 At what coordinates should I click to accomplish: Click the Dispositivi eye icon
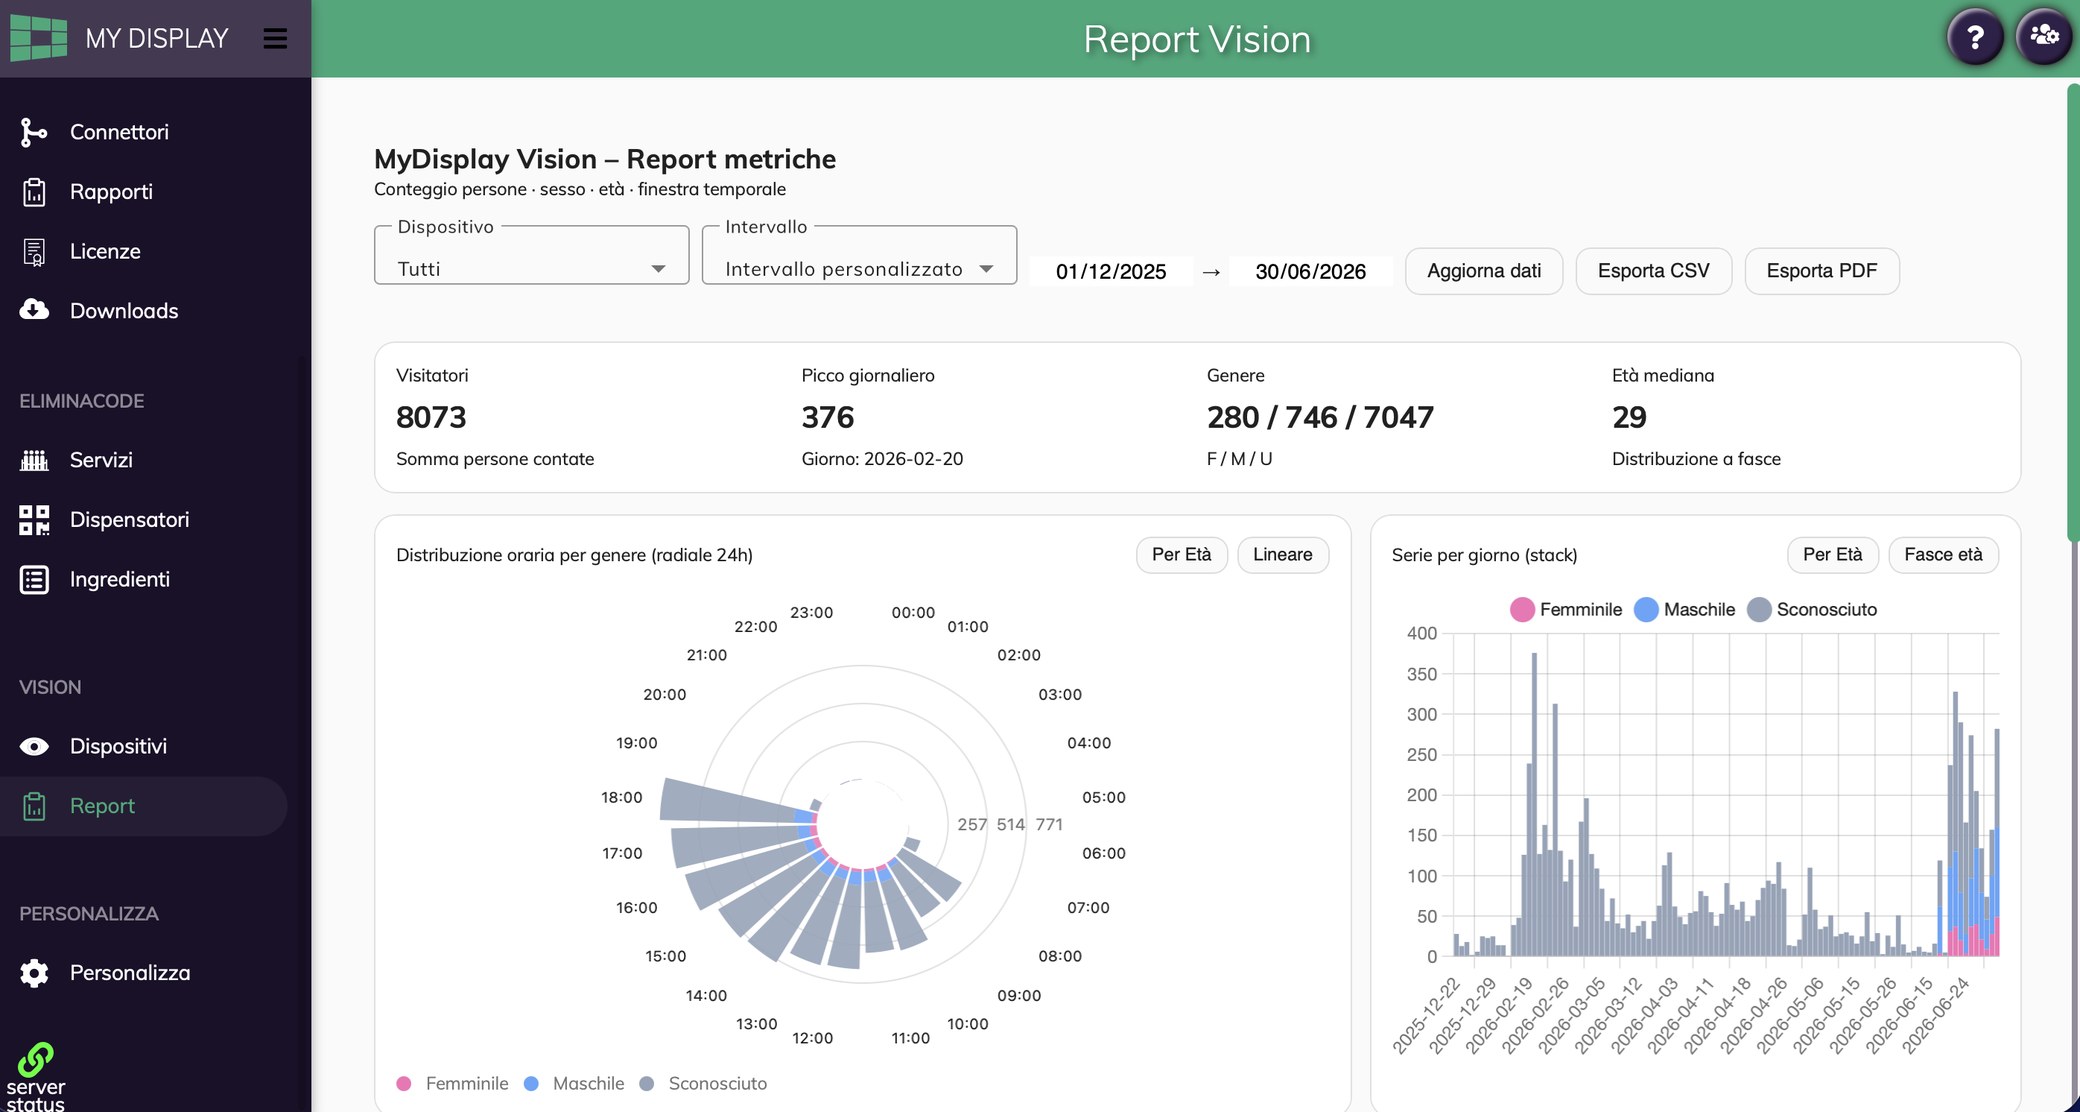[34, 746]
